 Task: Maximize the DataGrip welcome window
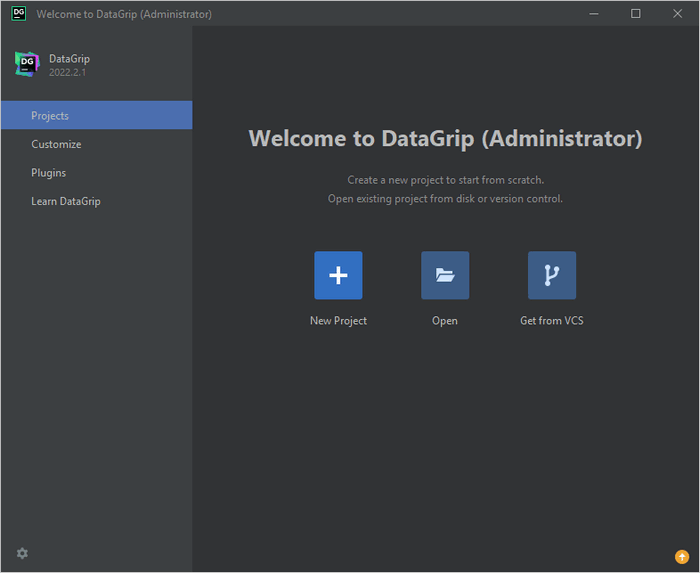635,14
